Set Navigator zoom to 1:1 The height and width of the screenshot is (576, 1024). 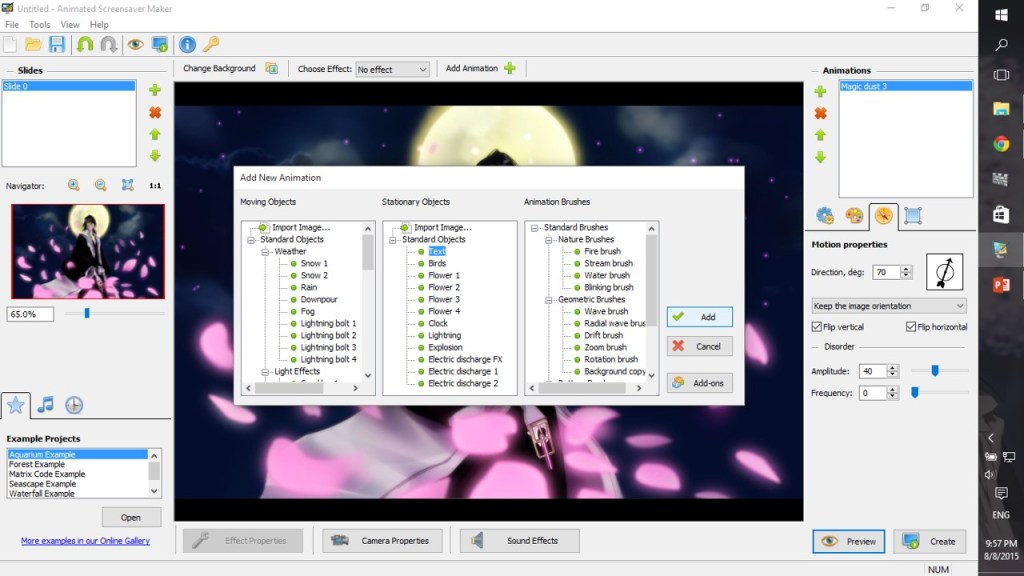click(155, 185)
